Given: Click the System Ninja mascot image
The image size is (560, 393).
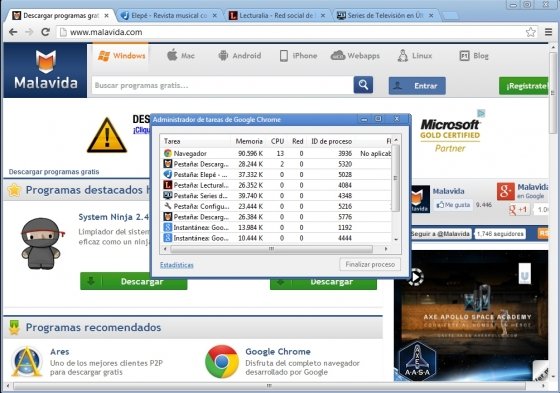Looking at the screenshot, I should click(x=42, y=243).
